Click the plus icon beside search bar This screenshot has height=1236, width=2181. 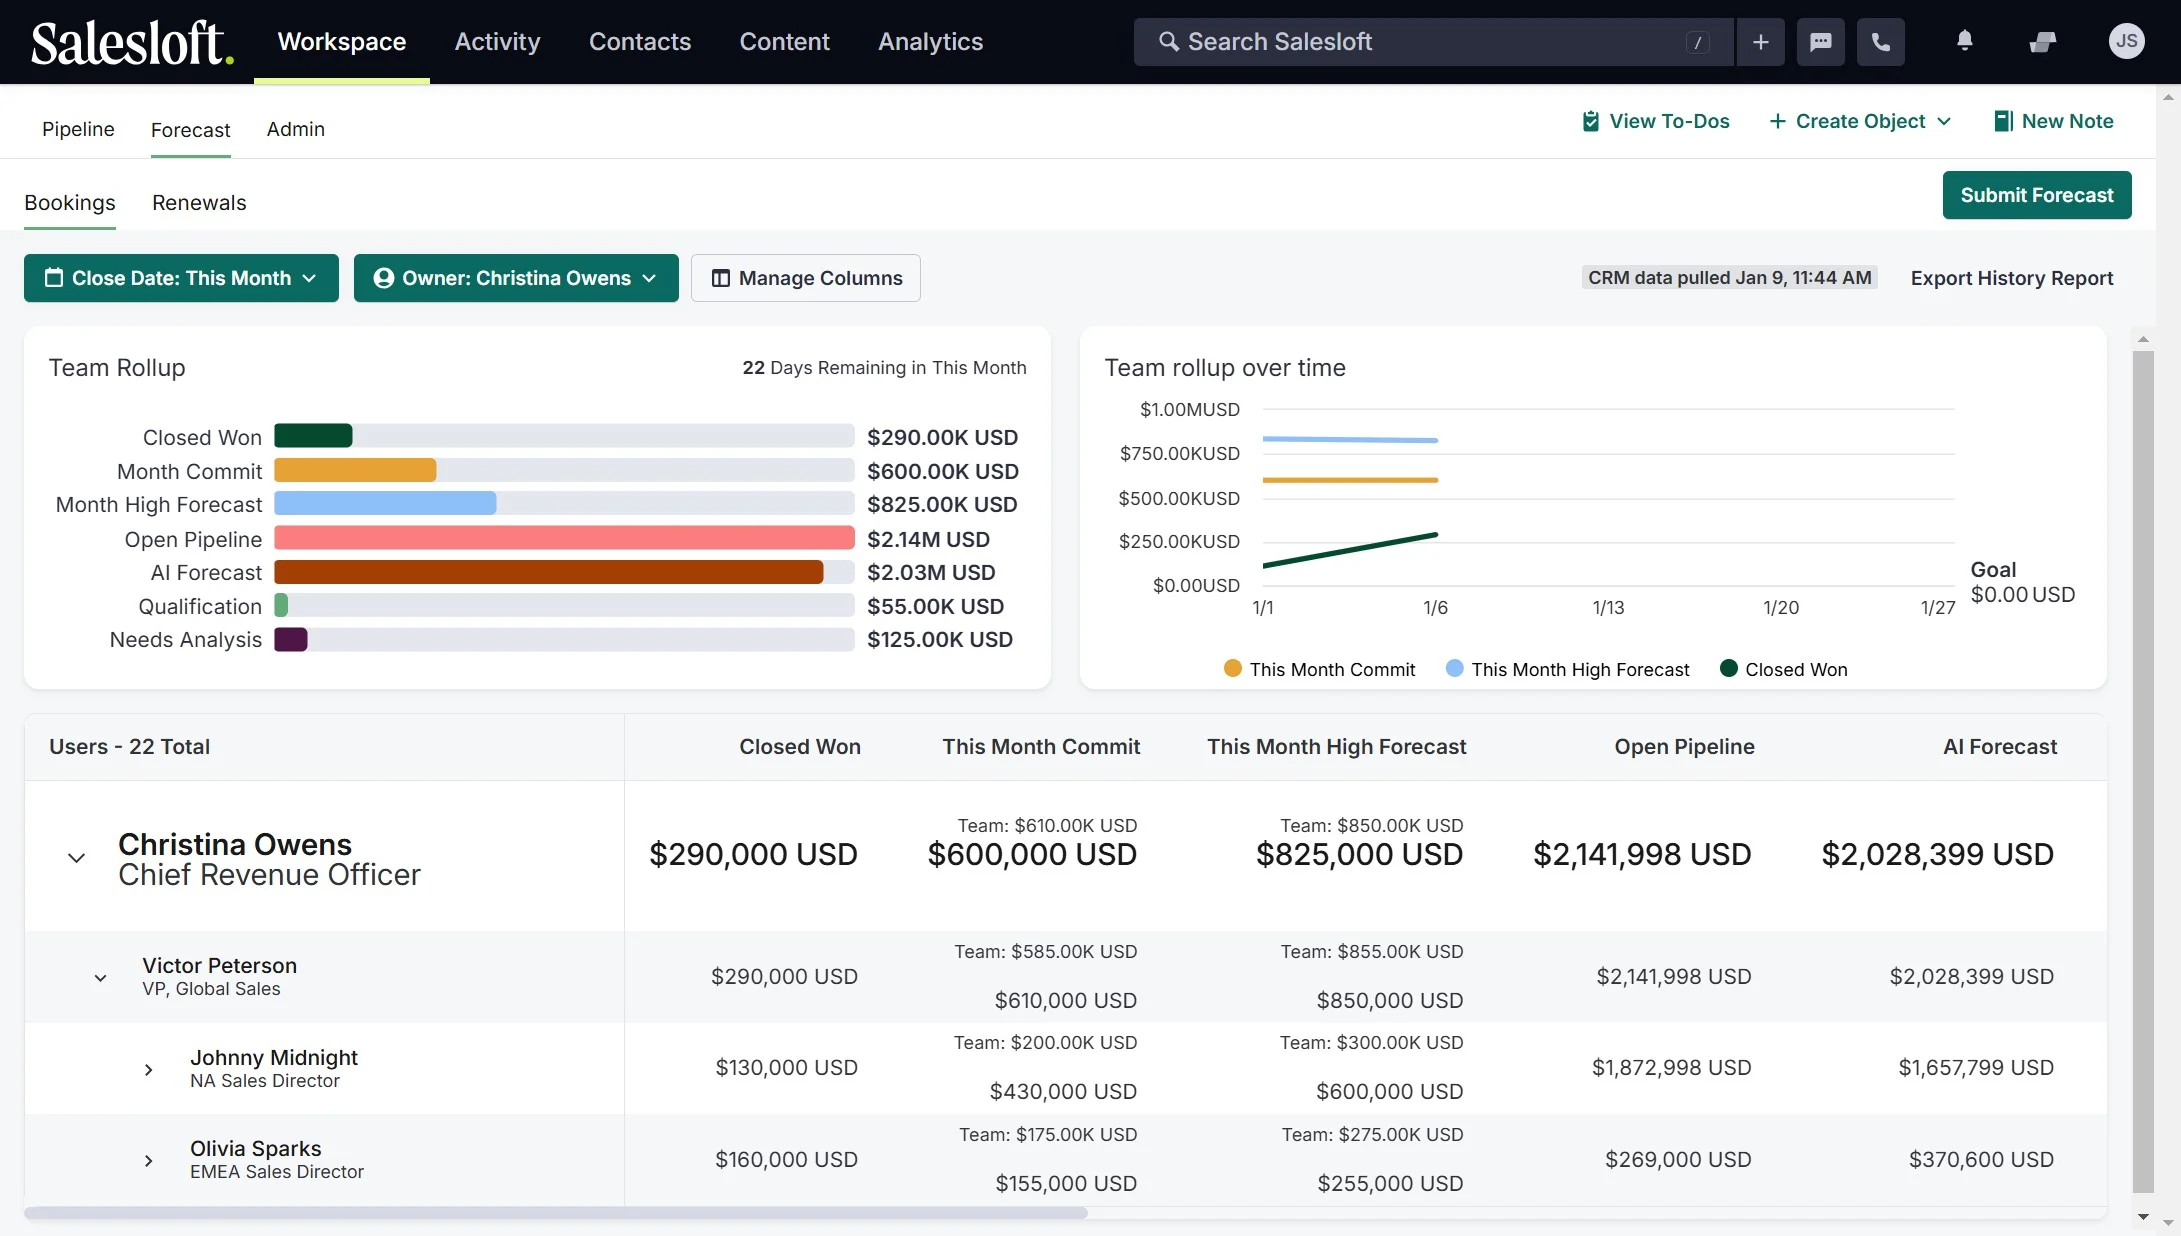(1761, 42)
